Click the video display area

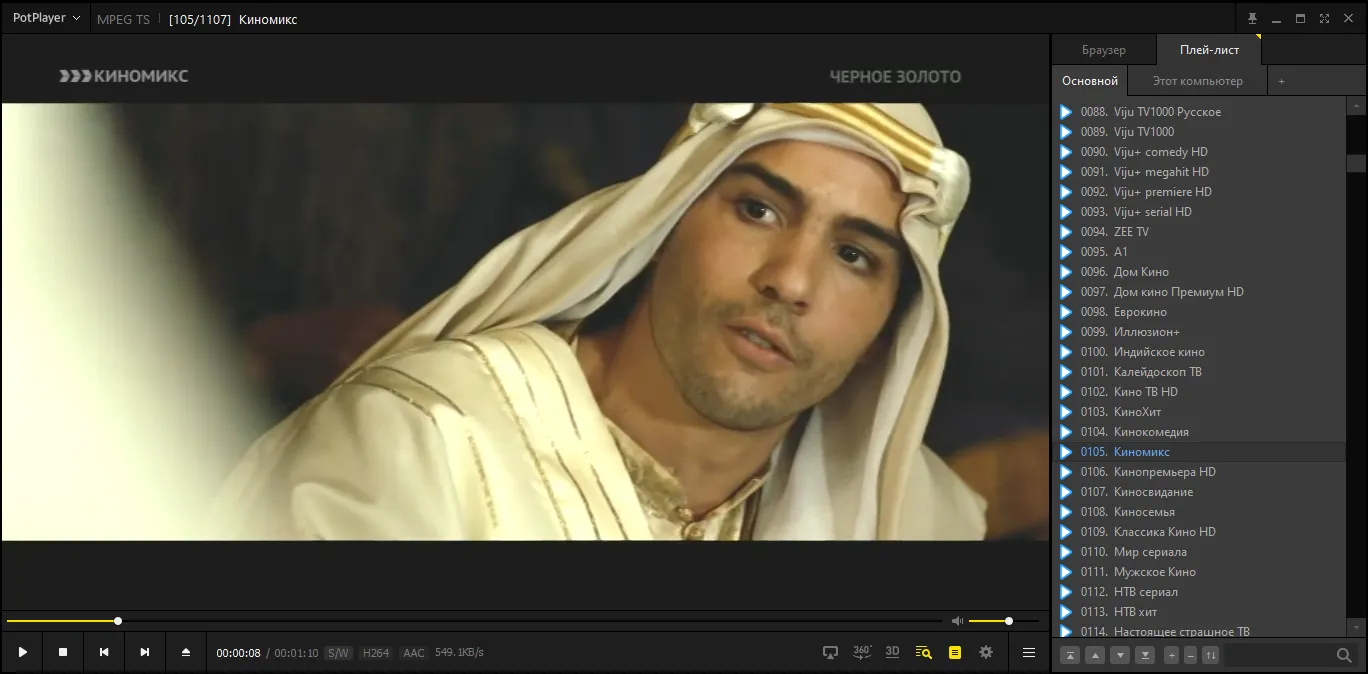tap(525, 322)
